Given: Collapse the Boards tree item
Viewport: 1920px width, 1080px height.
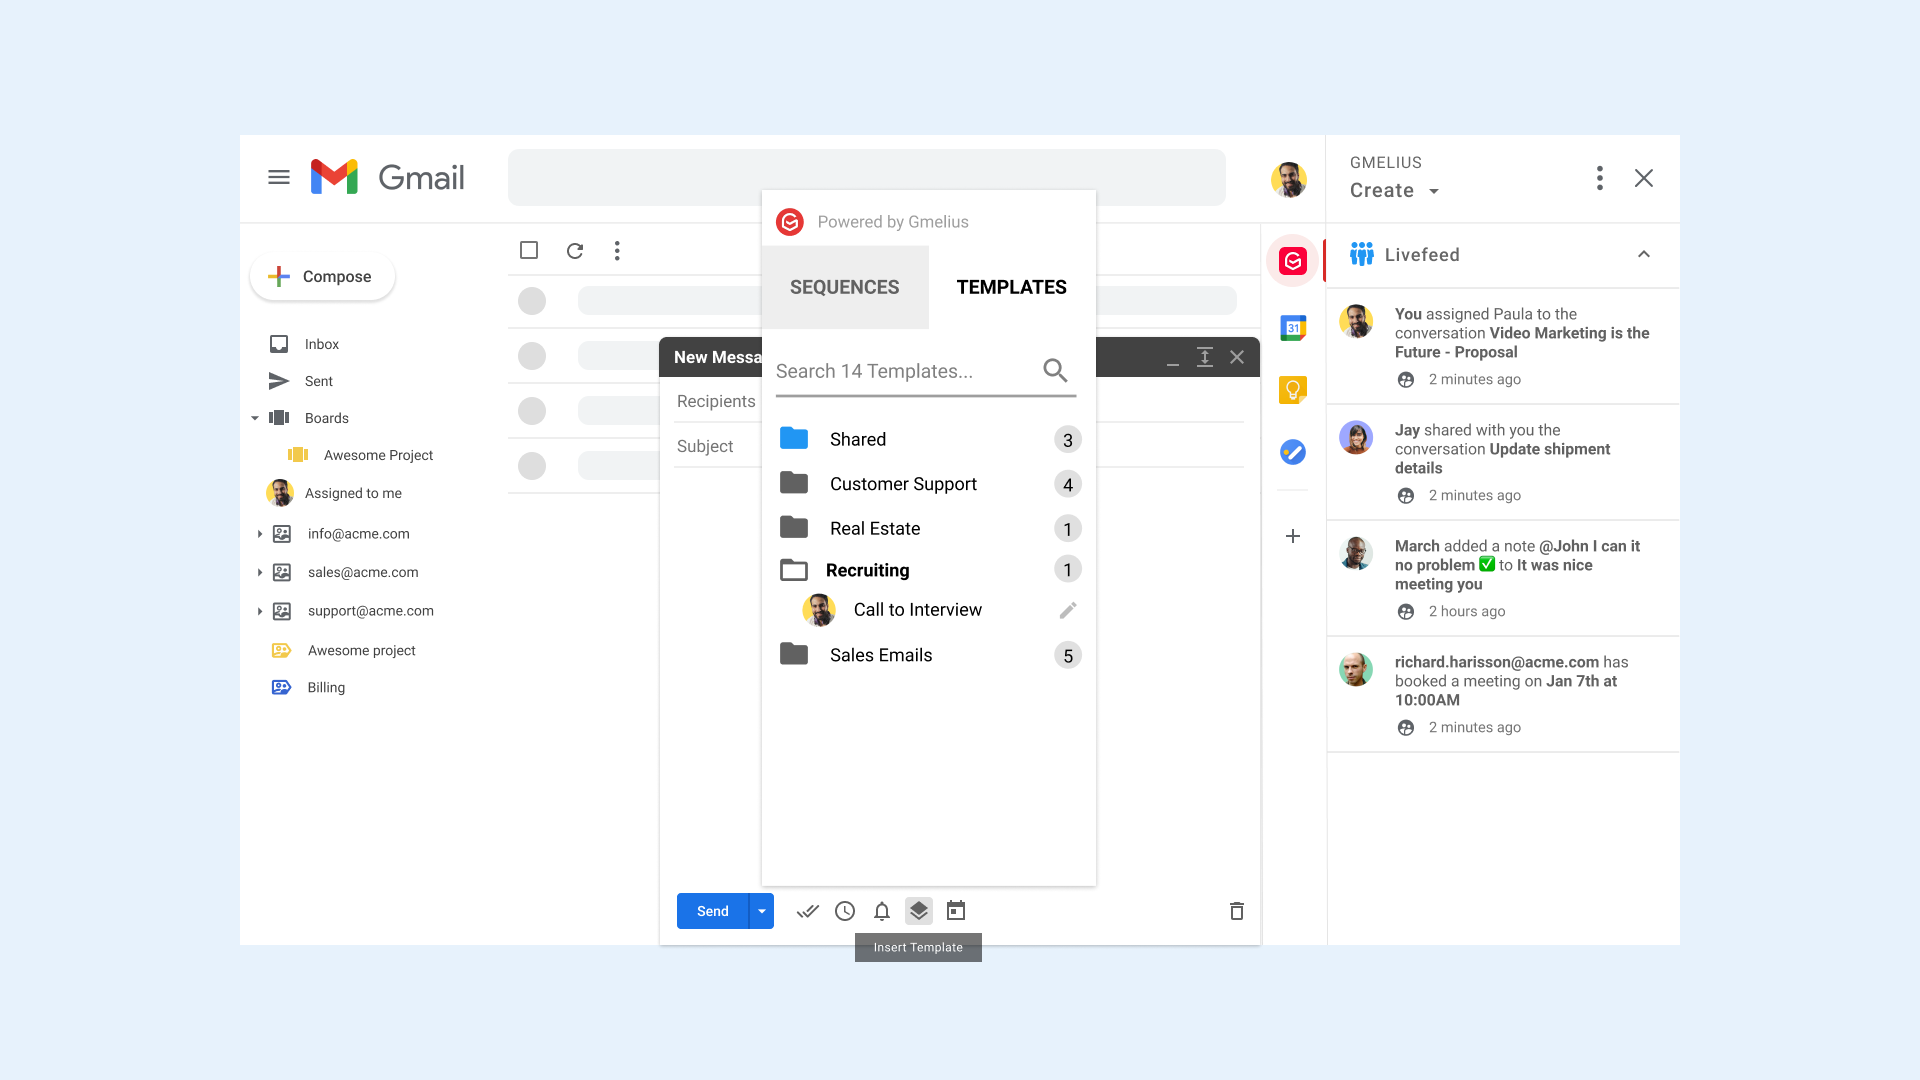Looking at the screenshot, I should coord(255,418).
